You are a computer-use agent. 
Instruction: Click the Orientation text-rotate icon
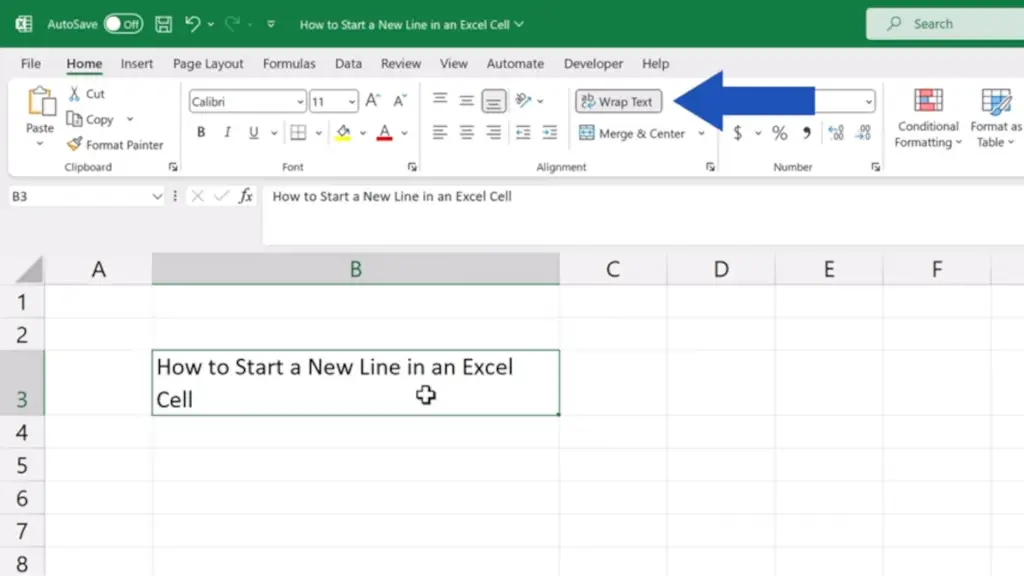click(523, 100)
